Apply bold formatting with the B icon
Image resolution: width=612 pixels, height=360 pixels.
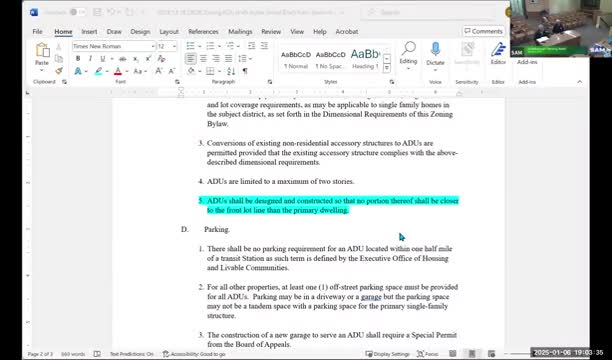point(78,59)
